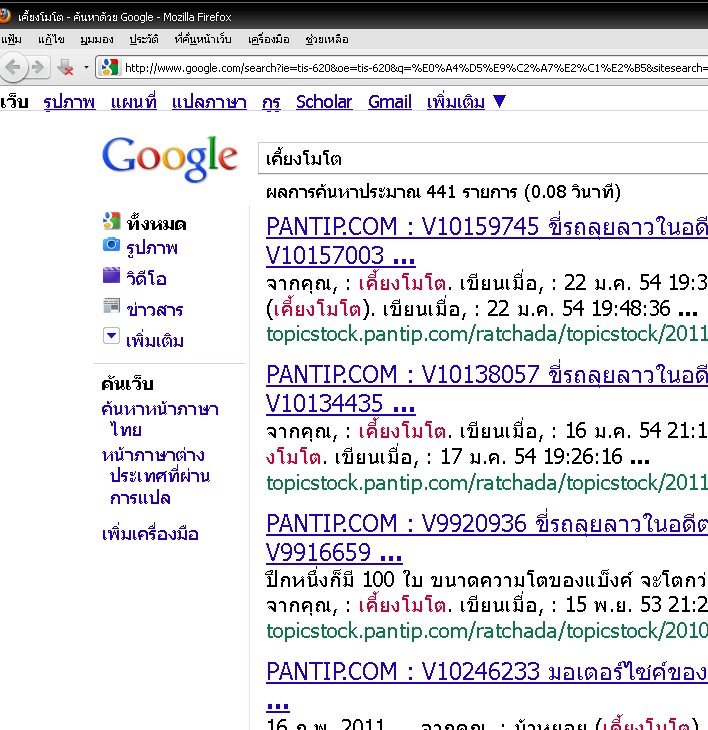Open result PANTIP.COM : V10138057
Viewport: 708px width, 730px height.
[487, 389]
